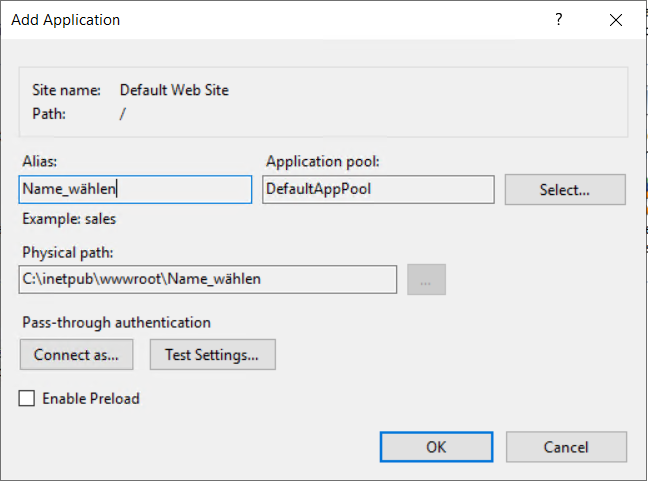648x482 pixels.
Task: Open the physical path browse ellipsis button
Action: (426, 280)
